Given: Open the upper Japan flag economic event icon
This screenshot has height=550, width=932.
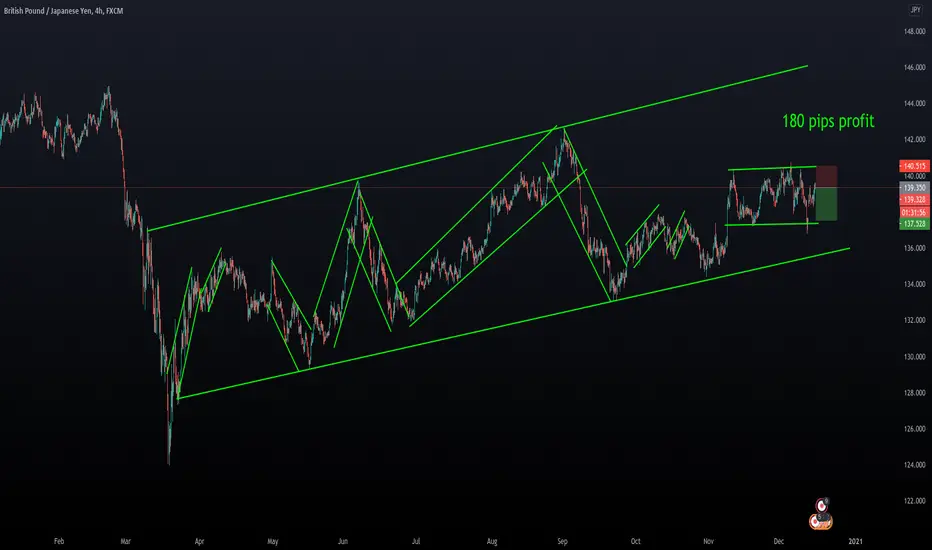Looking at the screenshot, I should tap(822, 505).
